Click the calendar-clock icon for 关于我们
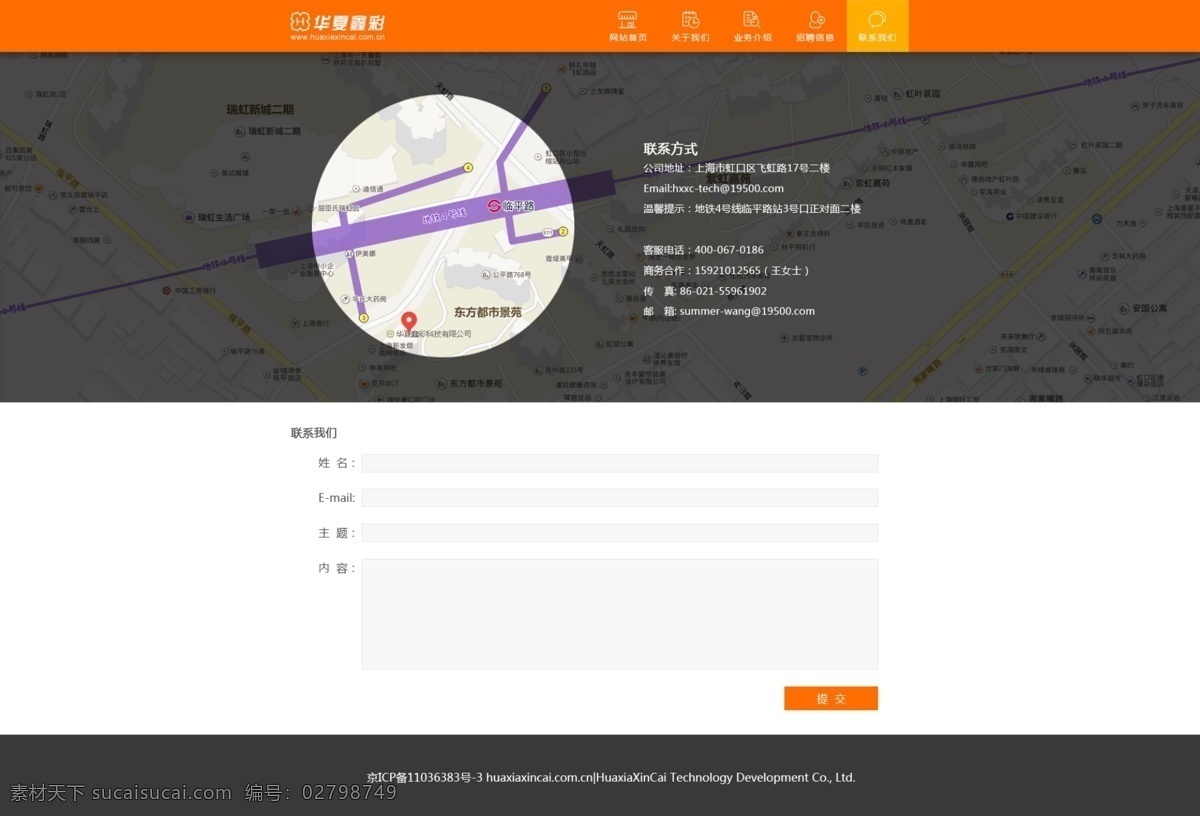 [690, 20]
